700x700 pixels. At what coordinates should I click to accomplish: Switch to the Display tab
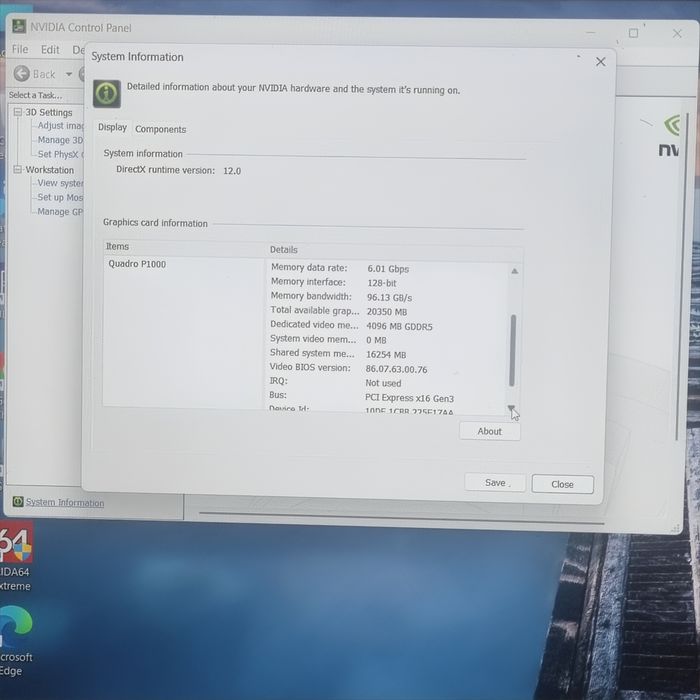click(112, 128)
